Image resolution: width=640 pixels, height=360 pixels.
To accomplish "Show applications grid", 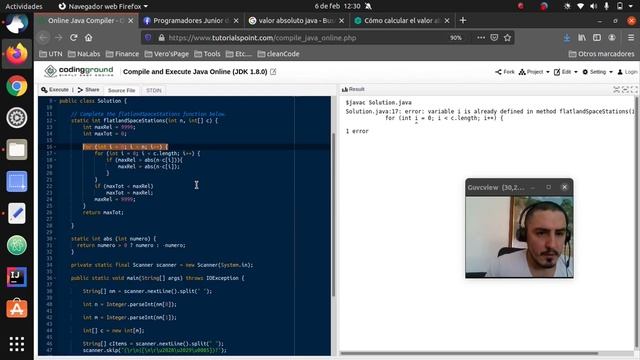I will (x=17, y=344).
